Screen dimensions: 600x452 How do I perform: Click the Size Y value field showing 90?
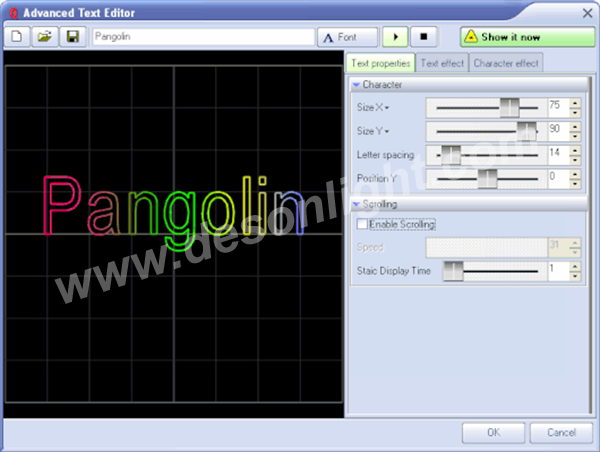[x=559, y=132]
